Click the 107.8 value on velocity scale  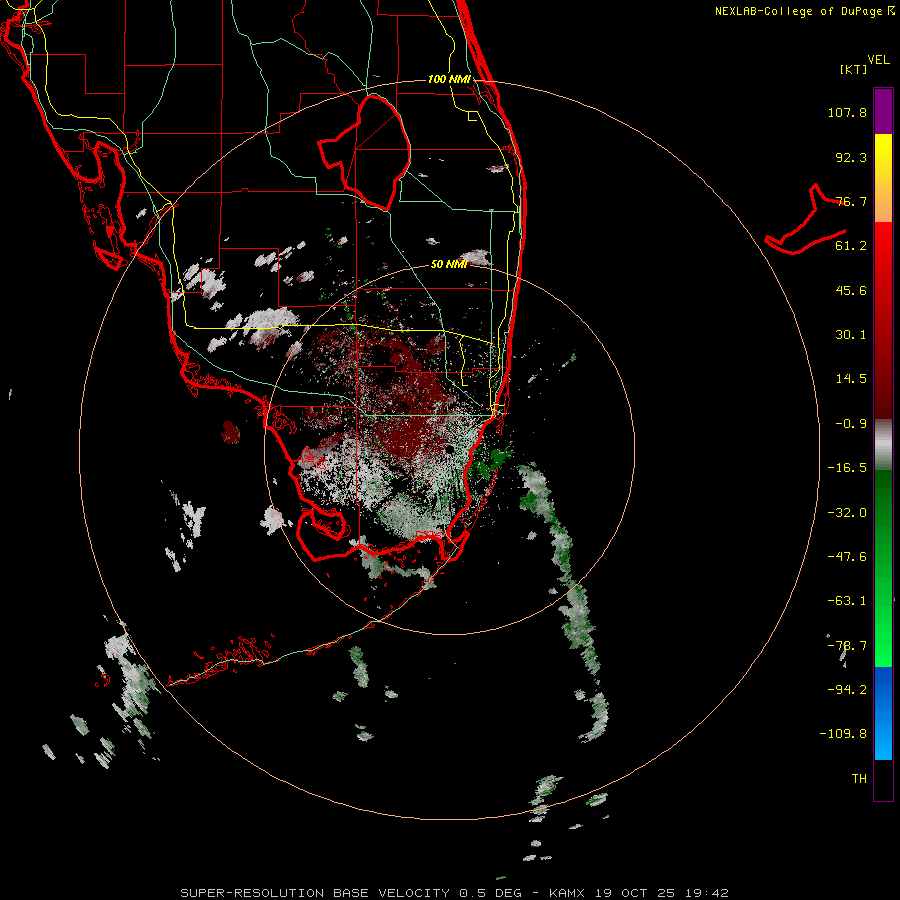(847, 112)
